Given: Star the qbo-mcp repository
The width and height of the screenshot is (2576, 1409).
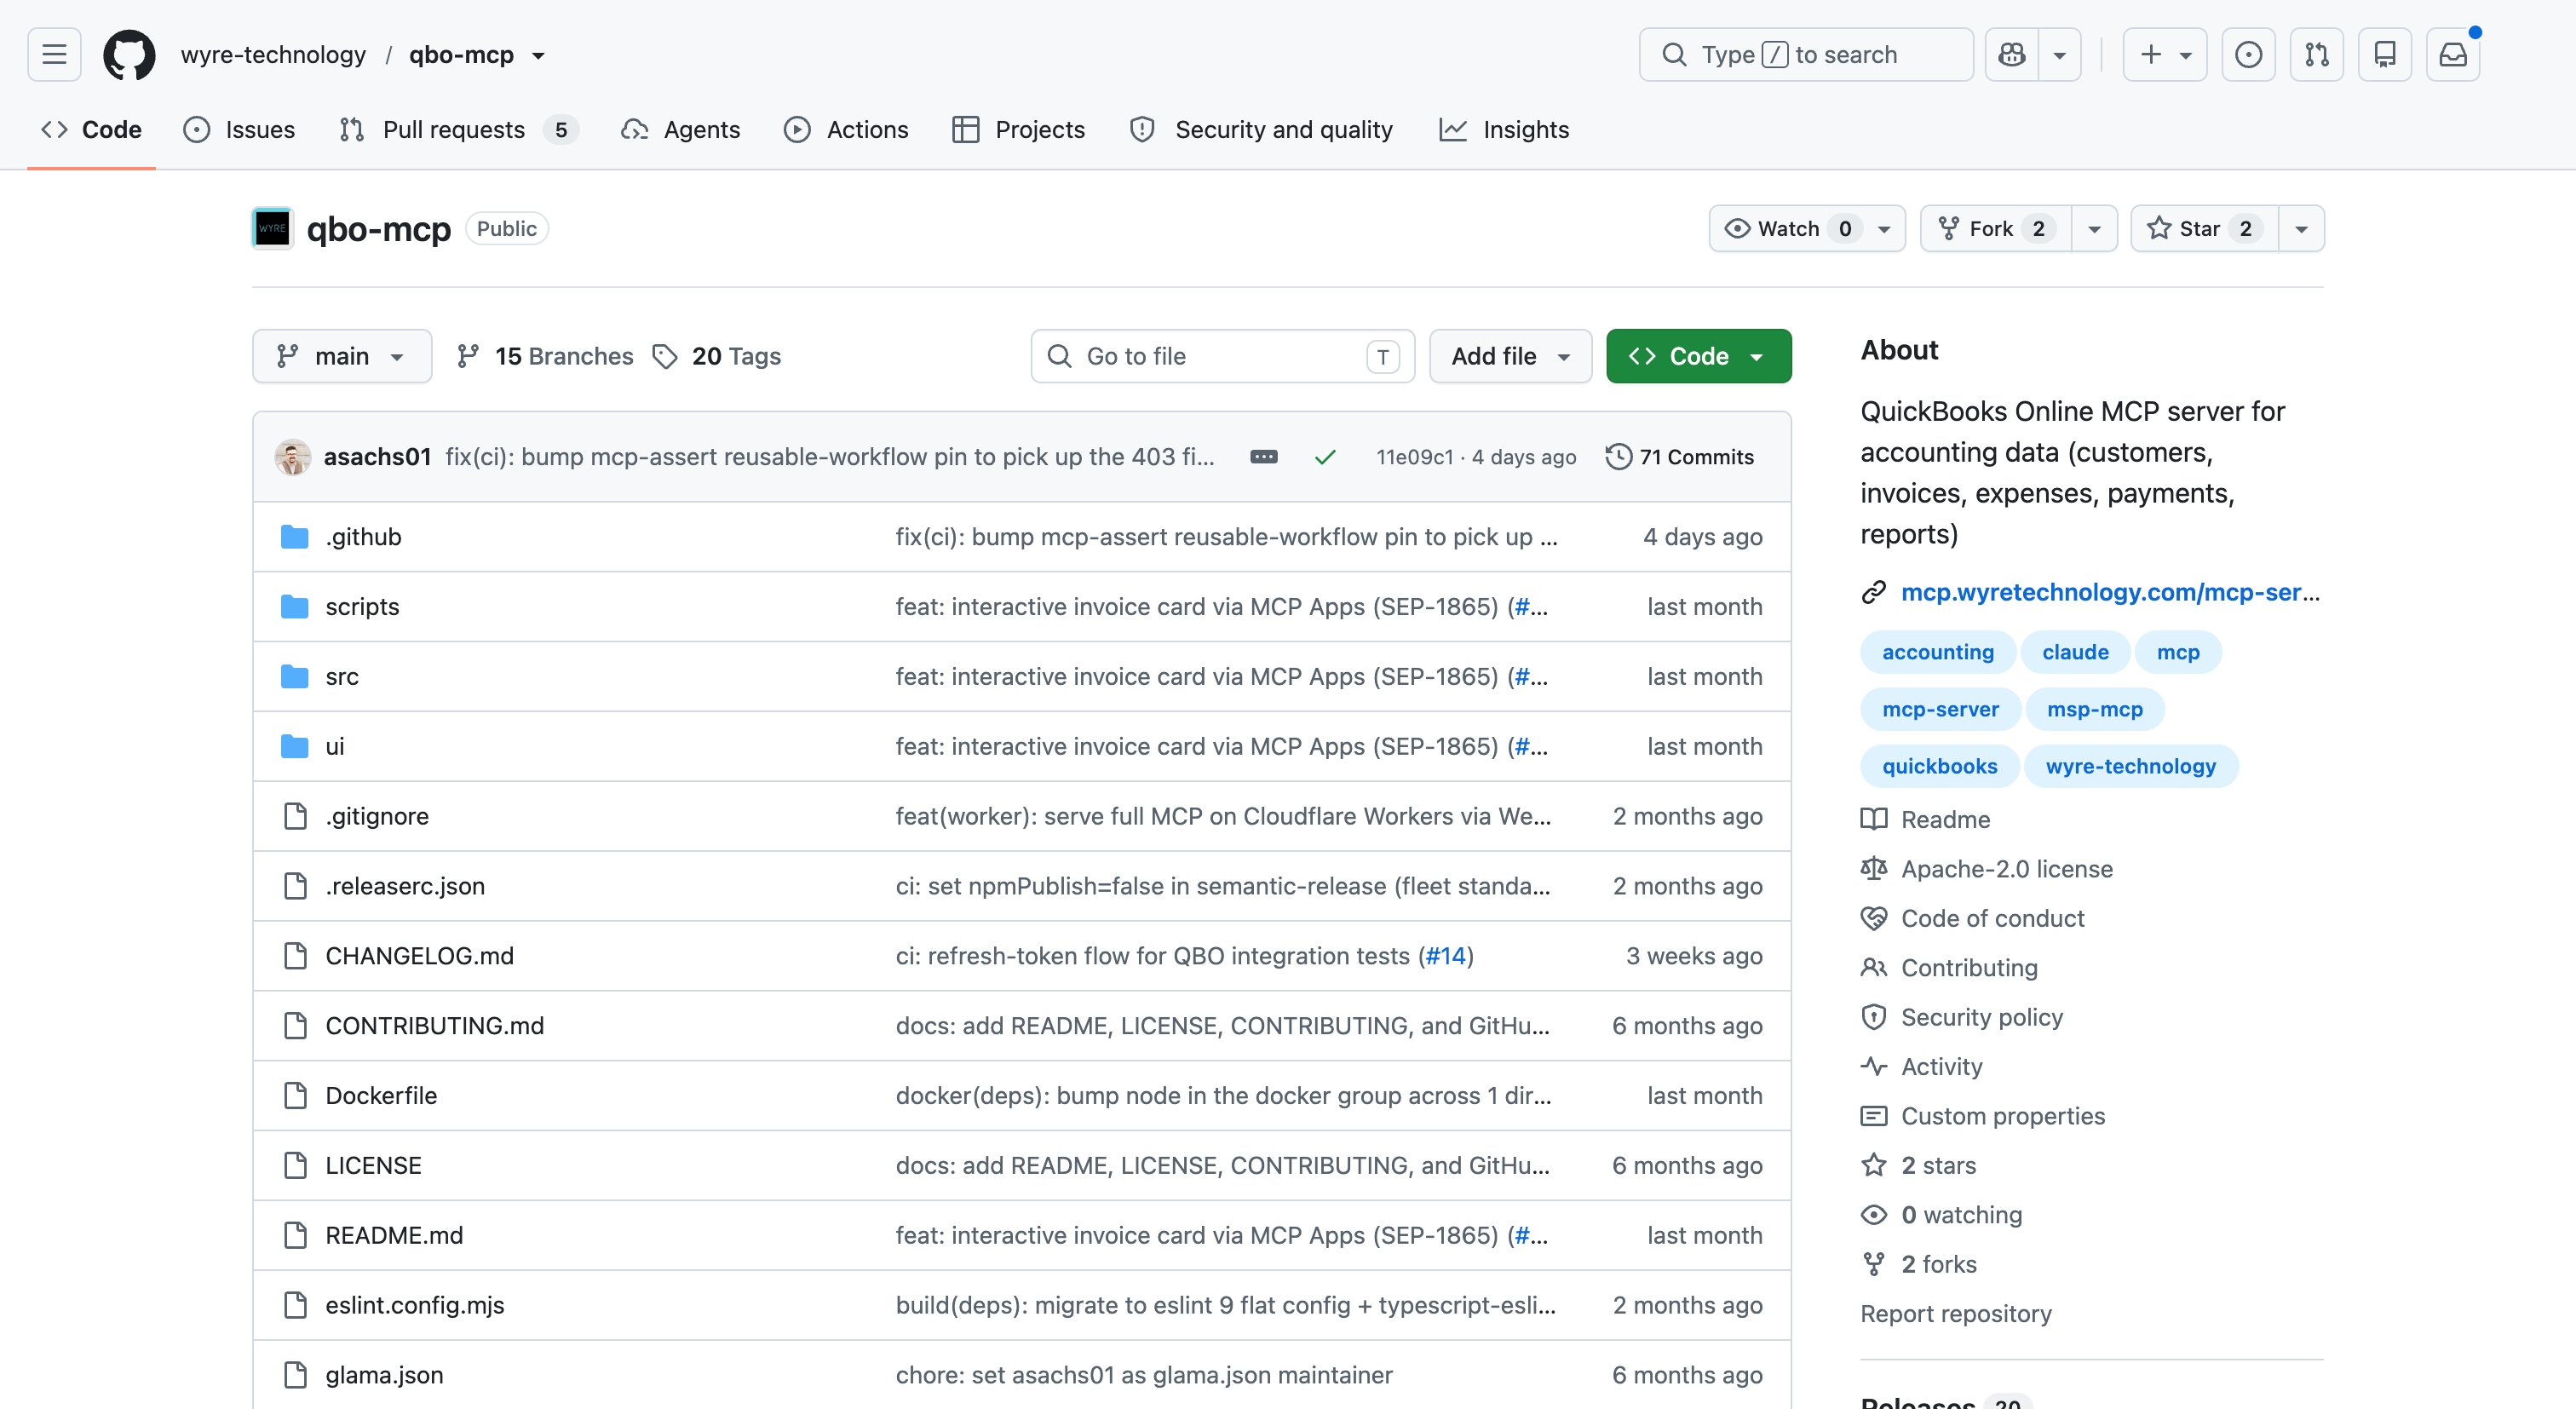Looking at the screenshot, I should pos(2205,228).
